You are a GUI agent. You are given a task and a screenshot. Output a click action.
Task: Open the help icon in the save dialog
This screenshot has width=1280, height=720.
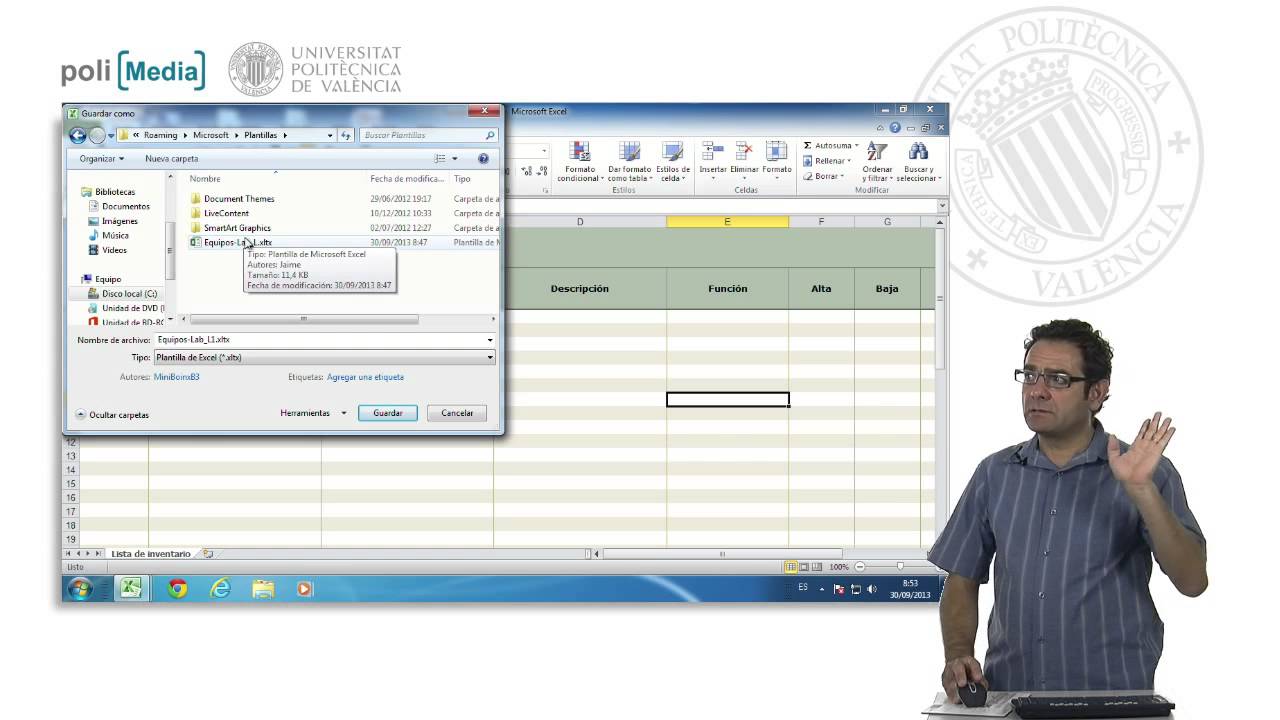[483, 158]
